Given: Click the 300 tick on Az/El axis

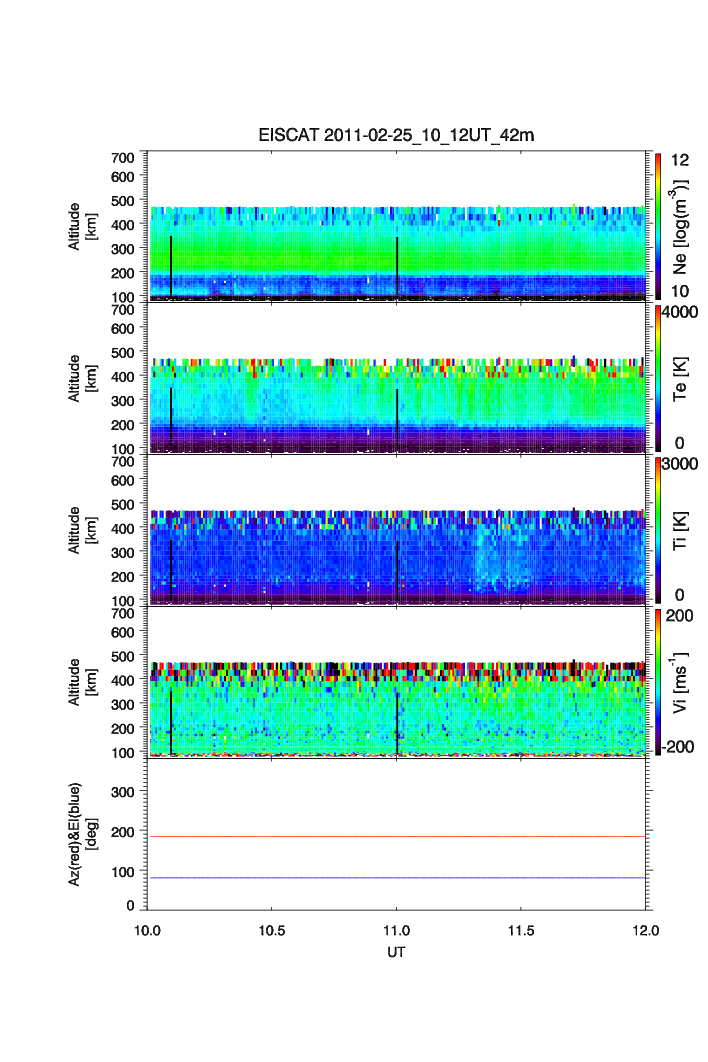Looking at the screenshot, I should [123, 792].
